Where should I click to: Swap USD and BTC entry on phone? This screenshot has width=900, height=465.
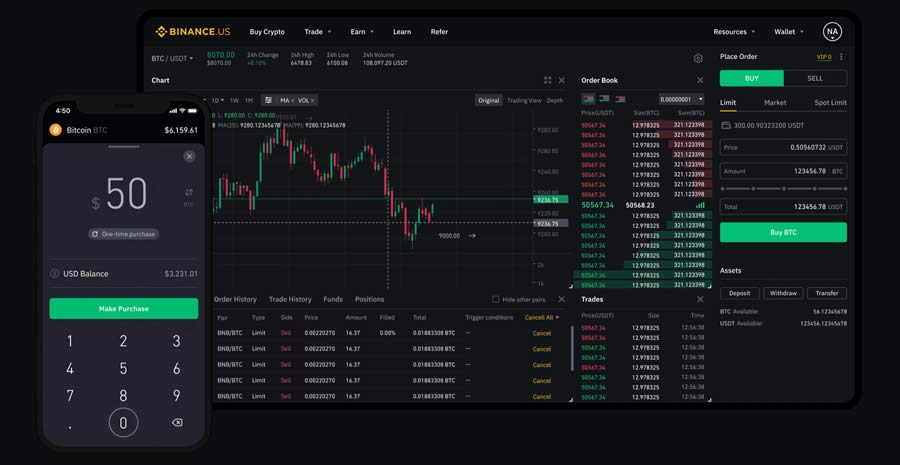point(189,192)
